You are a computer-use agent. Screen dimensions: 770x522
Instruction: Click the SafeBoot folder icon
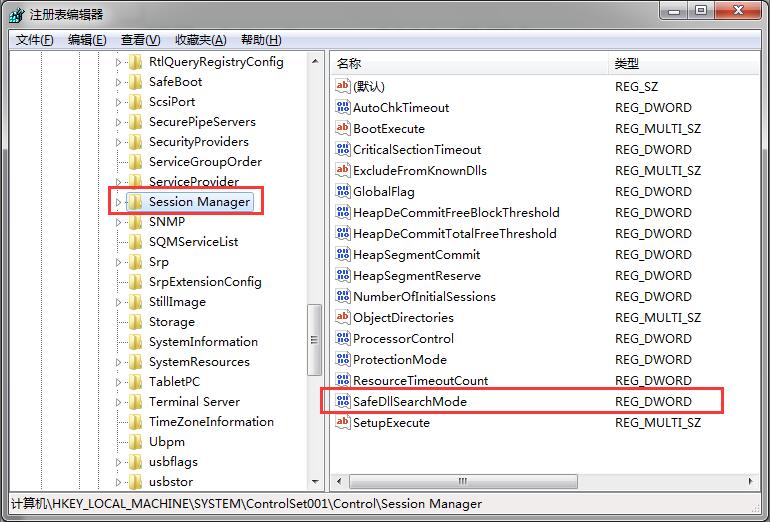(x=135, y=82)
